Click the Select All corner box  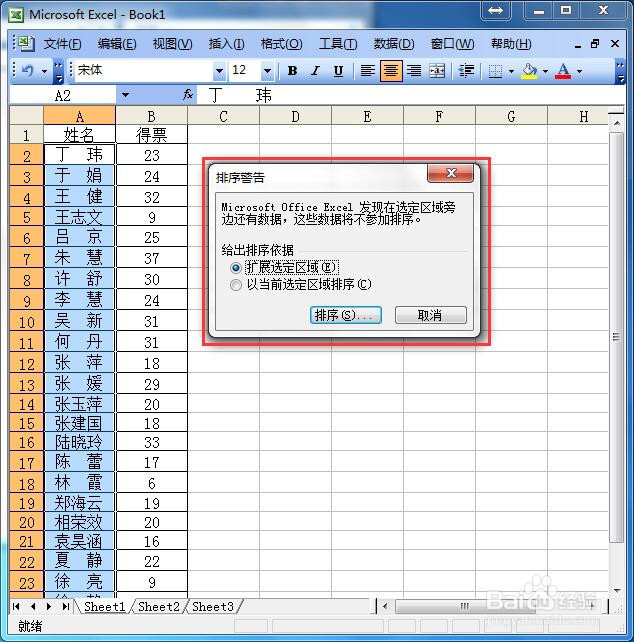click(27, 115)
